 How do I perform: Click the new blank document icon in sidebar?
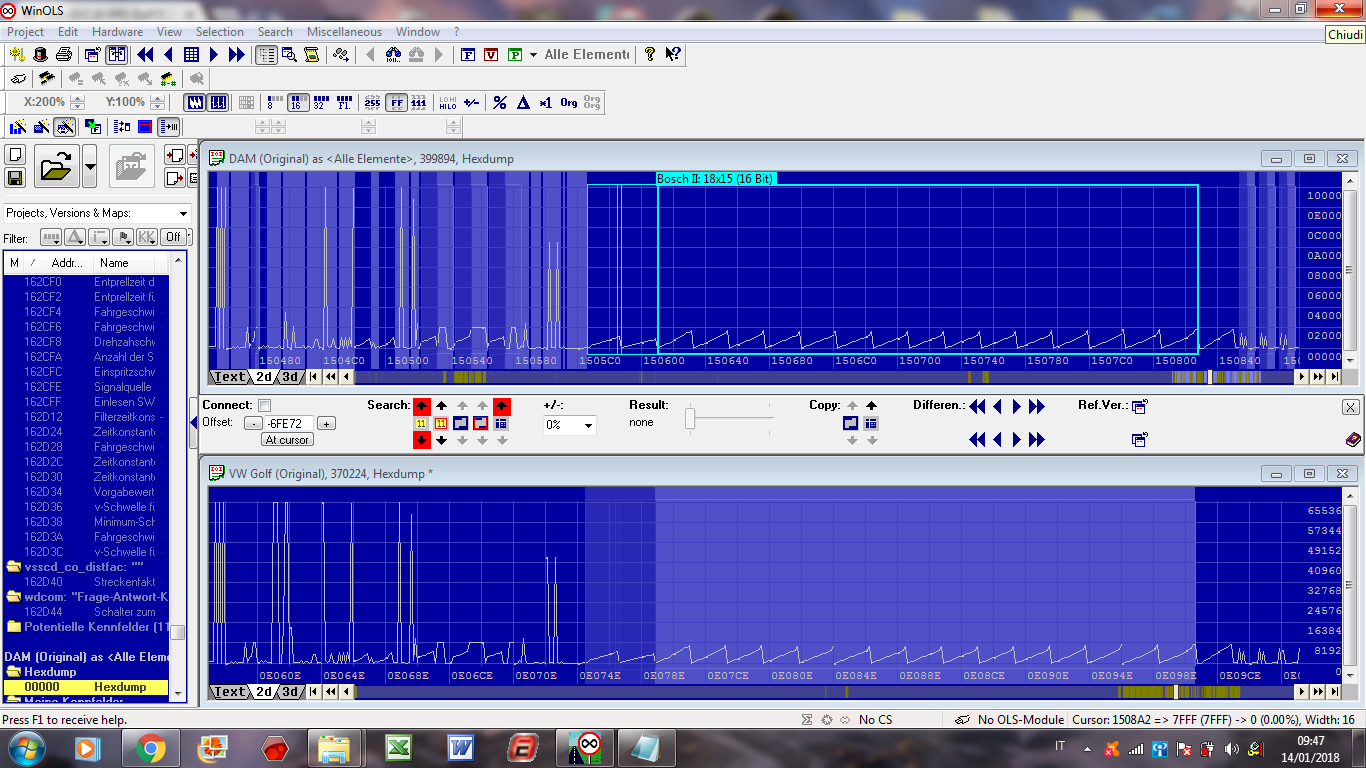[15, 154]
